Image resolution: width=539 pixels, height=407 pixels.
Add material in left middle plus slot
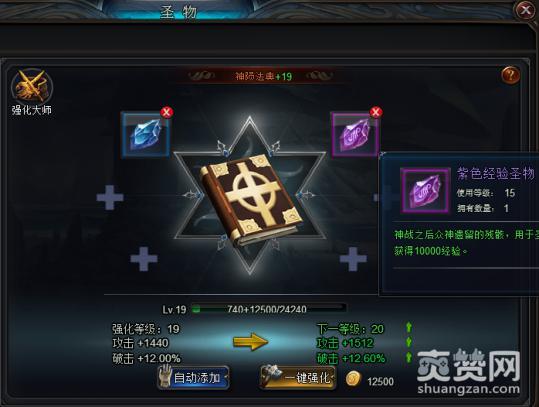coord(110,197)
